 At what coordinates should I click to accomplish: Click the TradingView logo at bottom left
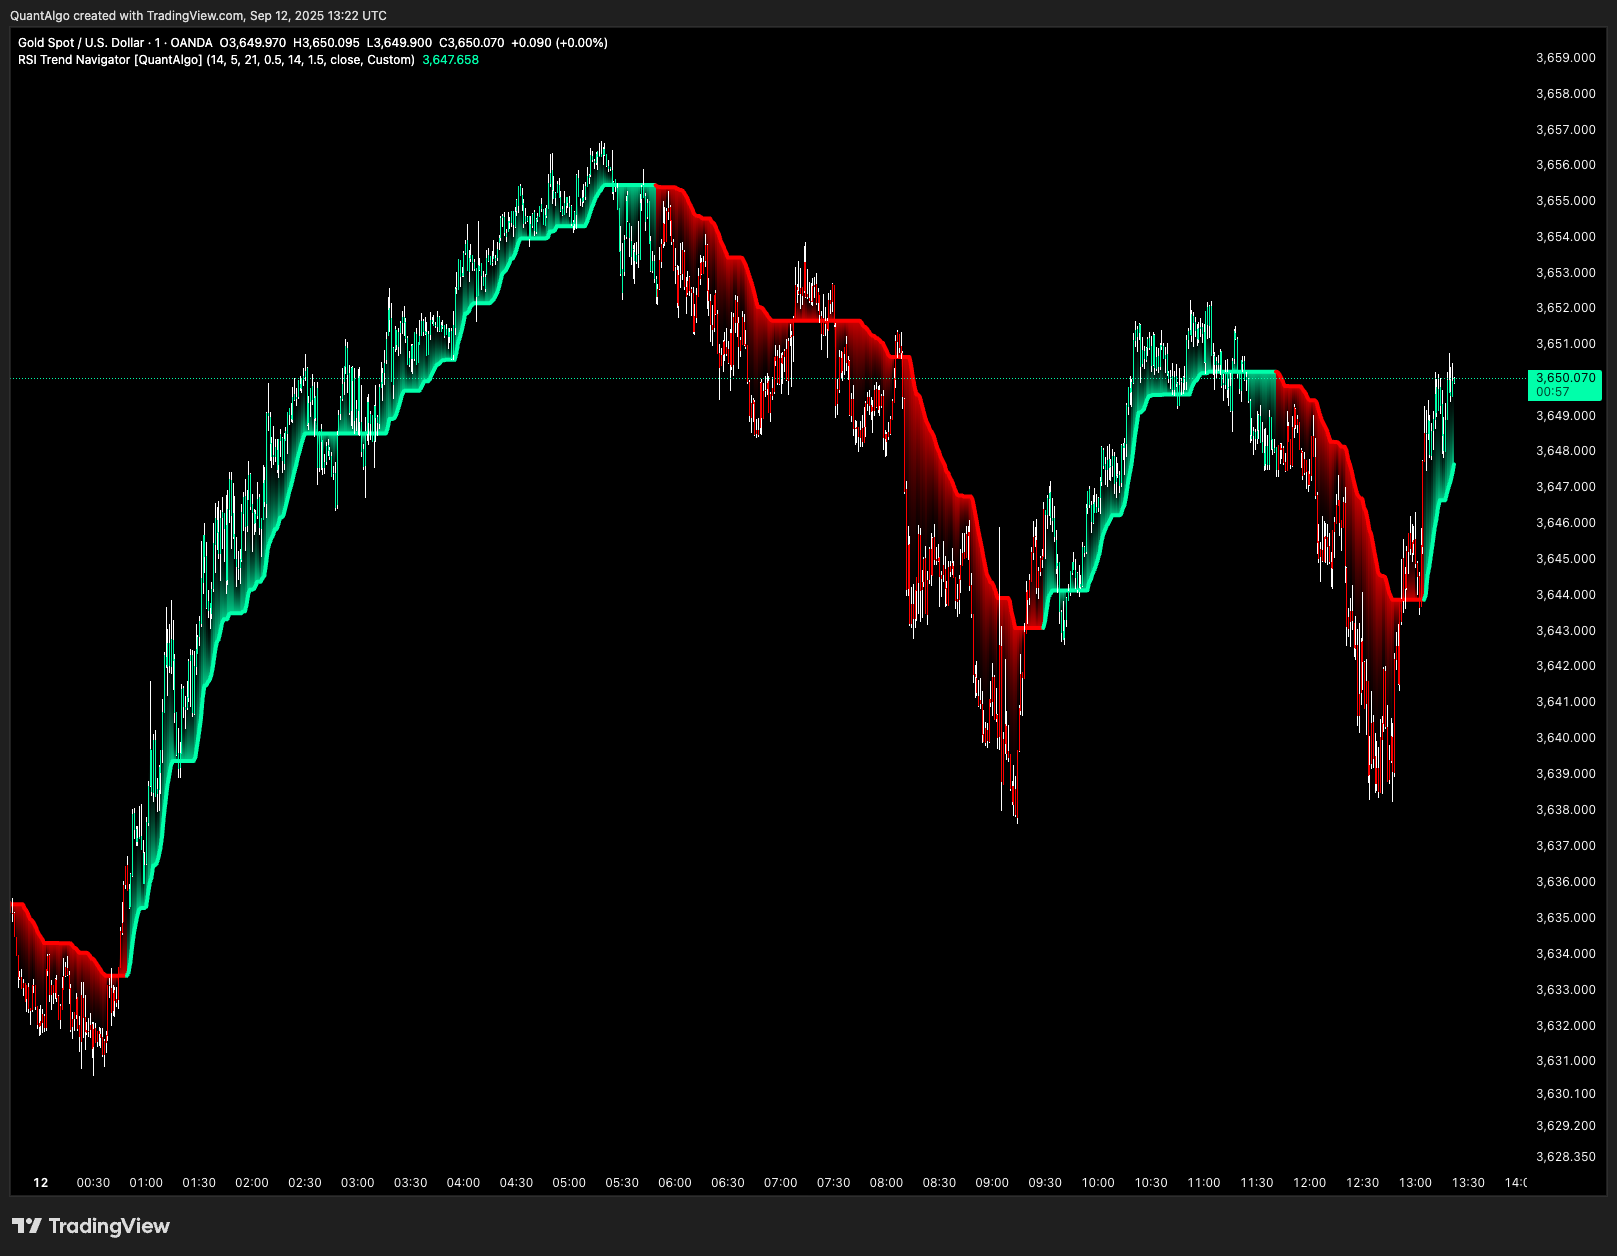pos(91,1226)
